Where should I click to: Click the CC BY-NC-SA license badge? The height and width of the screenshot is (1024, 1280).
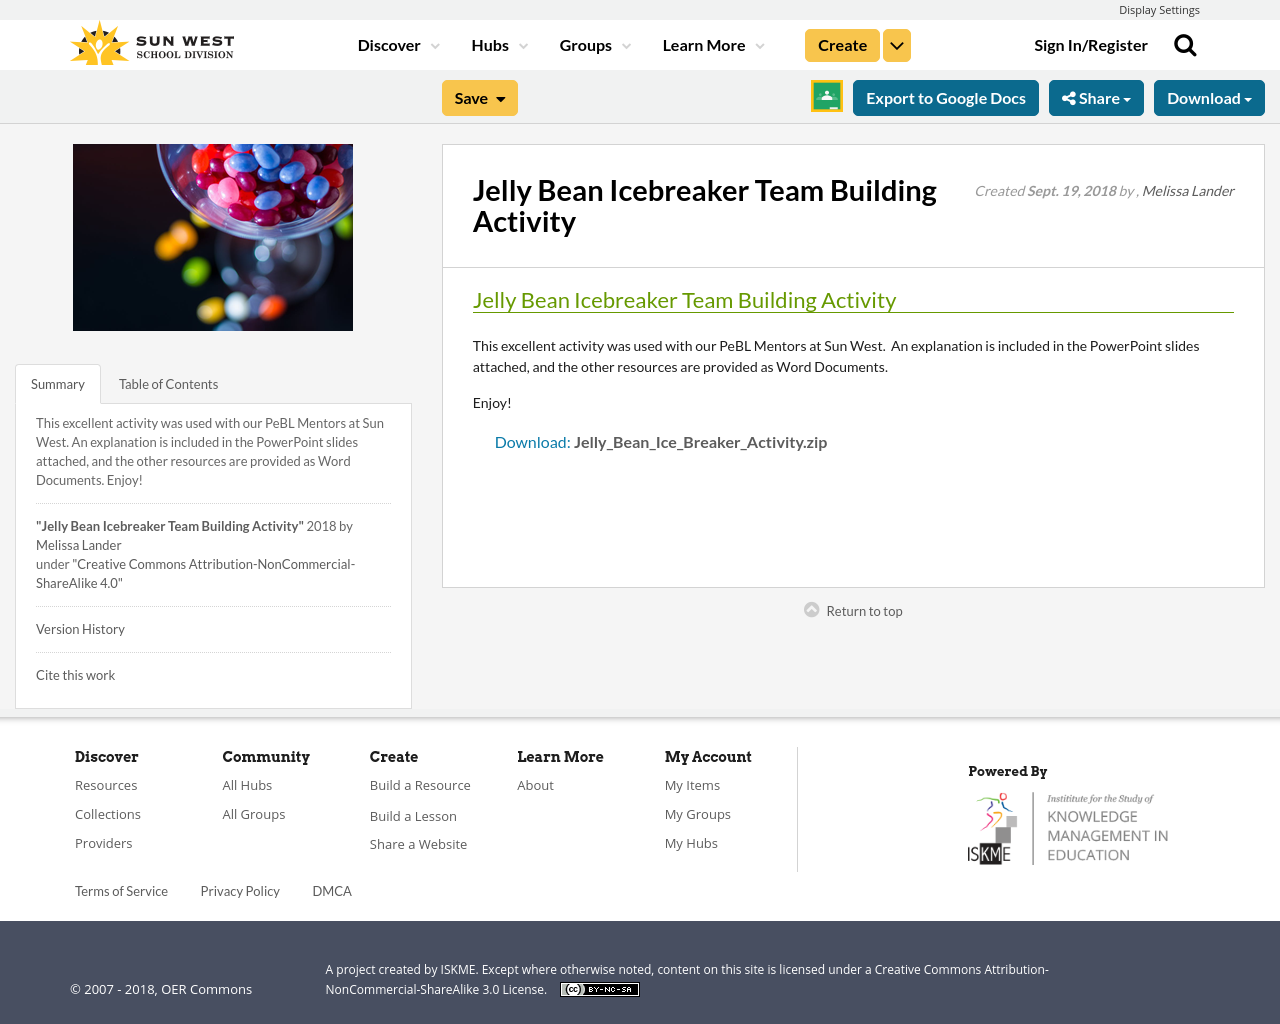[599, 988]
